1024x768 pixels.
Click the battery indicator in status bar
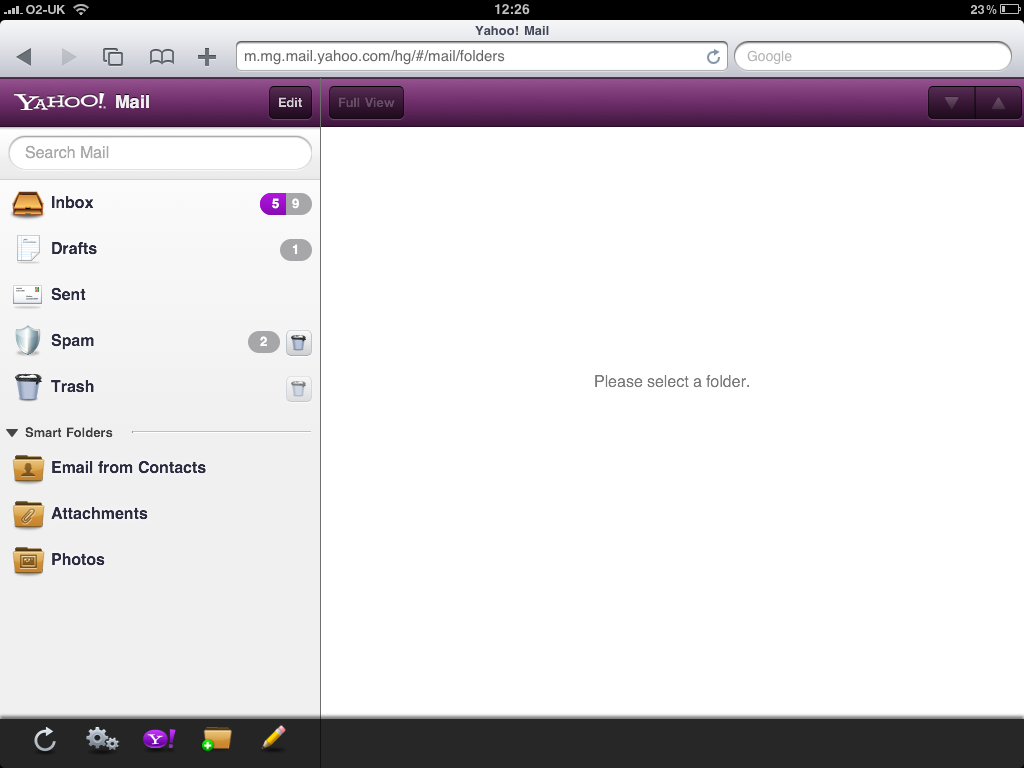(x=1010, y=9)
